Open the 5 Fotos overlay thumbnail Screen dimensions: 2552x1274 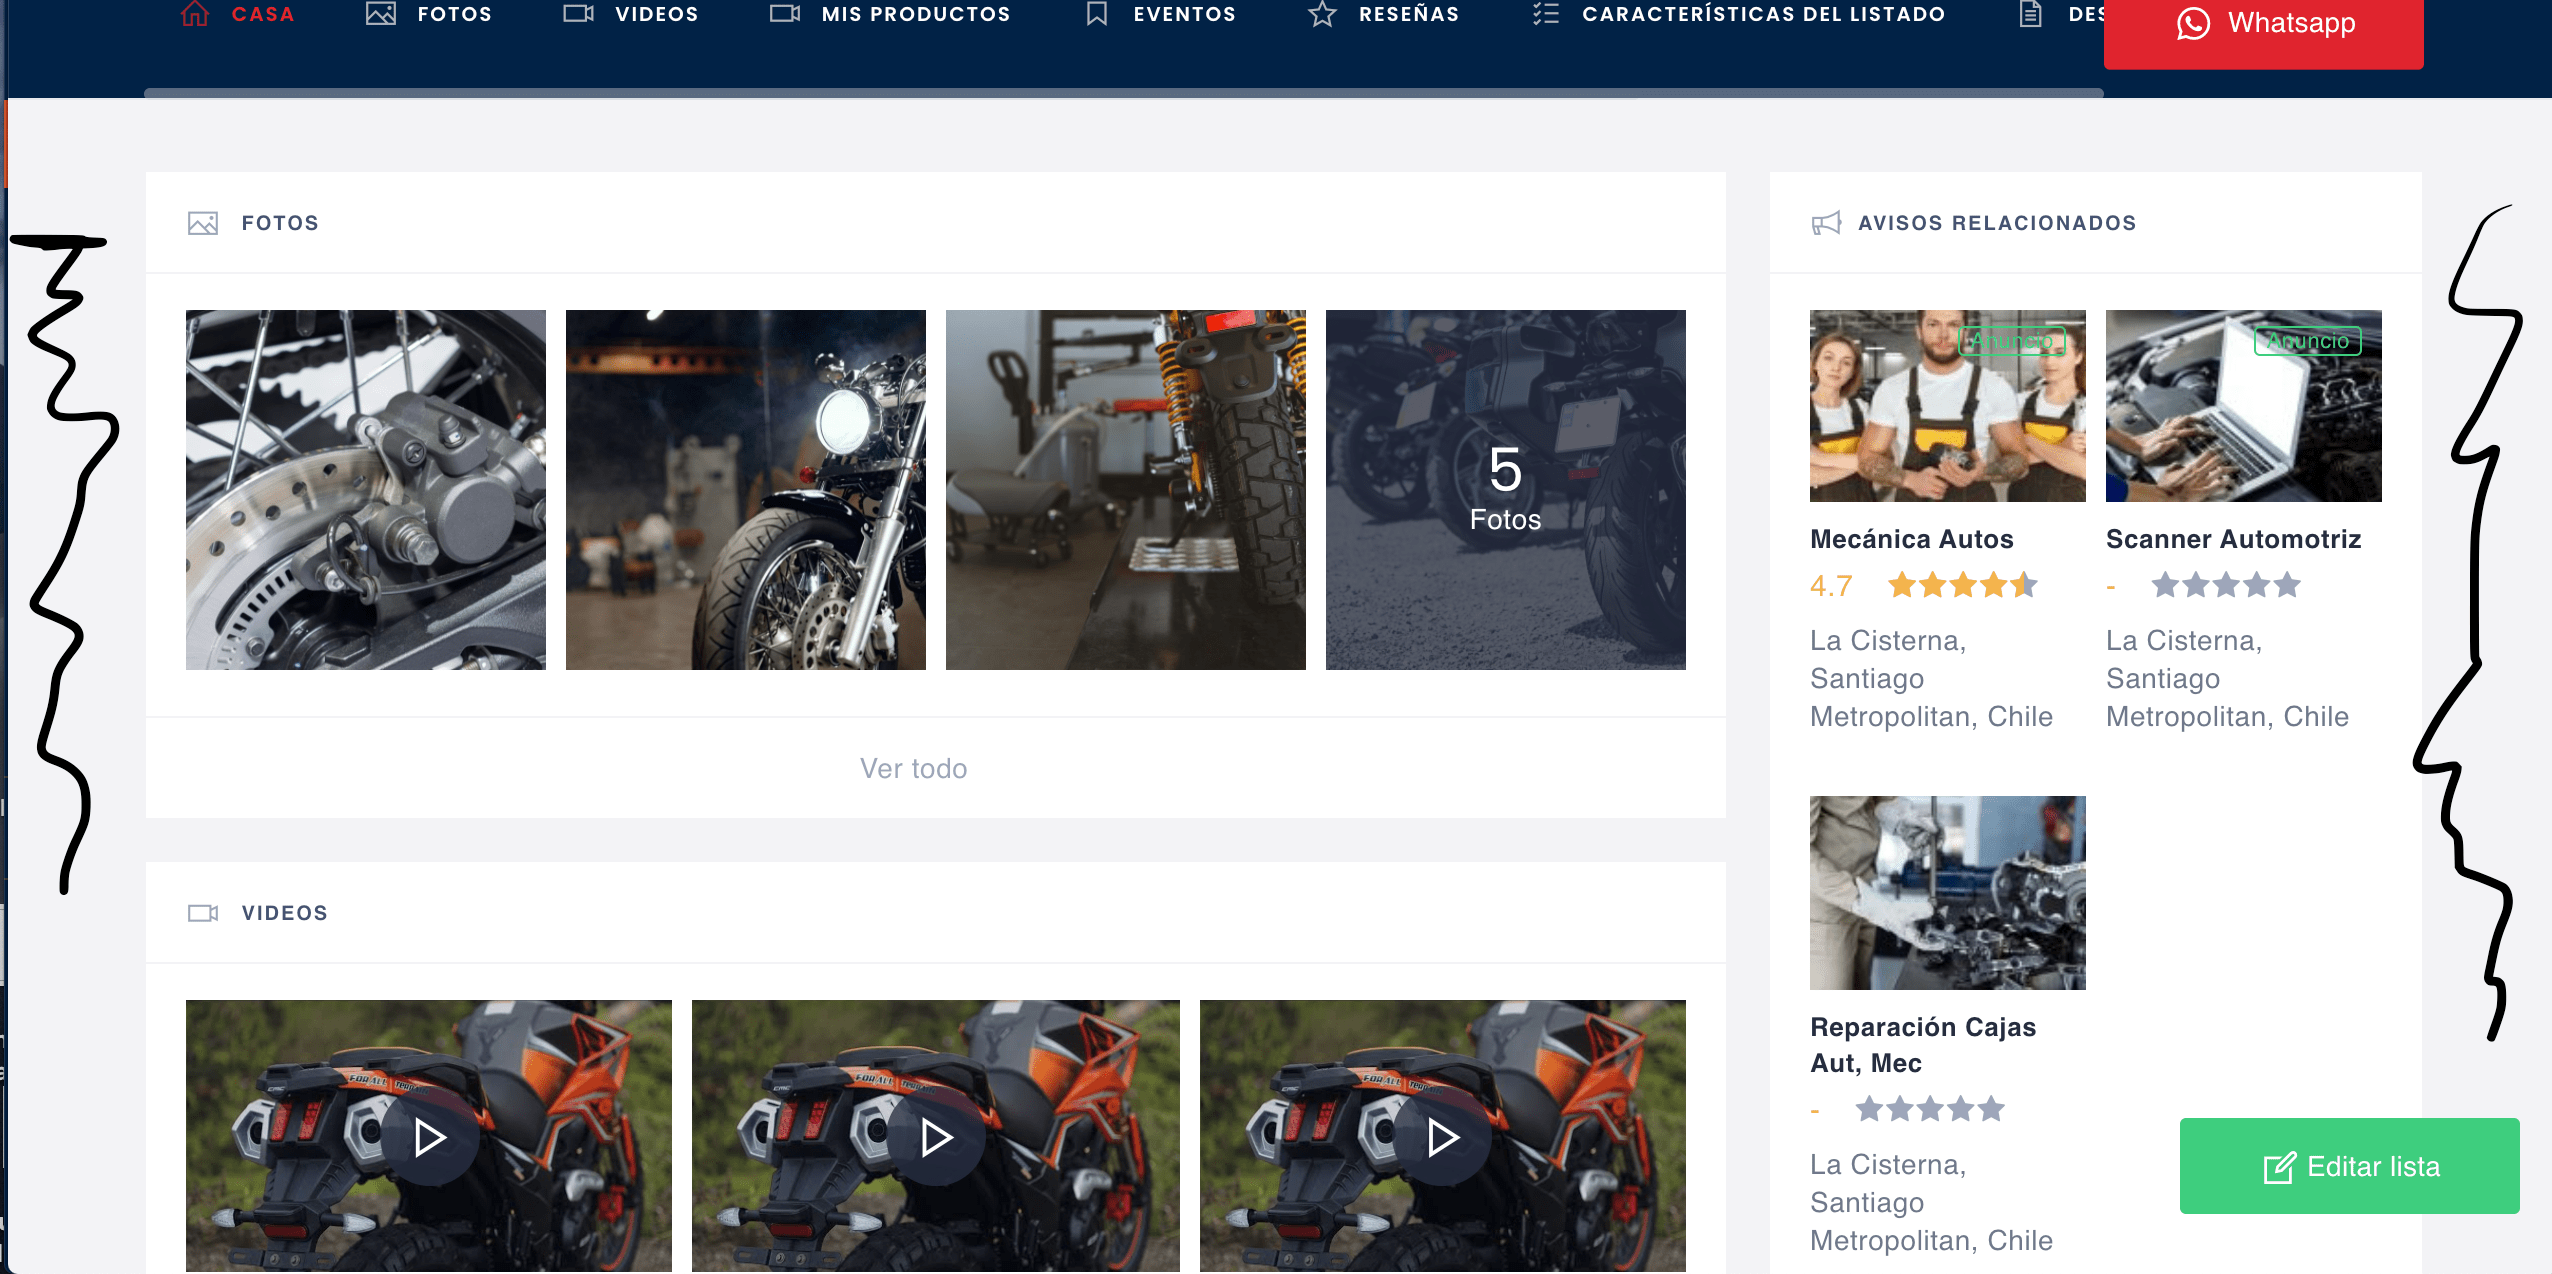pos(1506,490)
